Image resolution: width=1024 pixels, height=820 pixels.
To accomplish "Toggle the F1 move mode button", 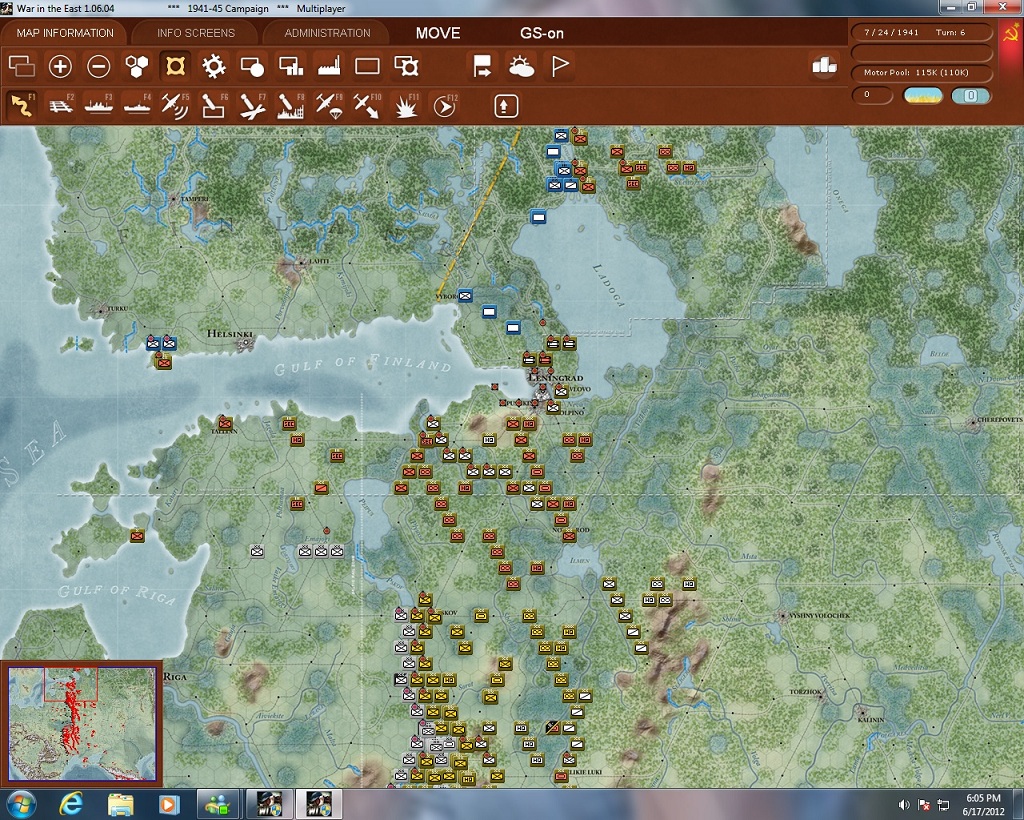I will [22, 106].
